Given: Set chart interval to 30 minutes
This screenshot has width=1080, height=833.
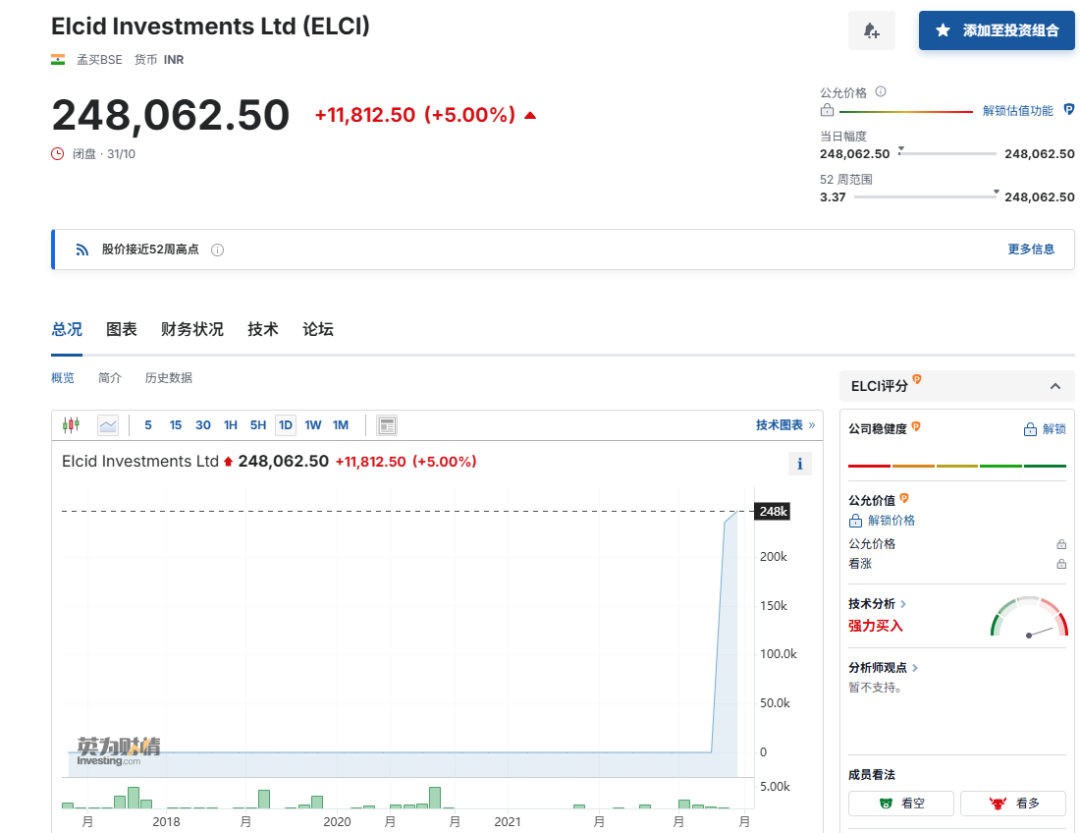Looking at the screenshot, I should click(x=203, y=425).
